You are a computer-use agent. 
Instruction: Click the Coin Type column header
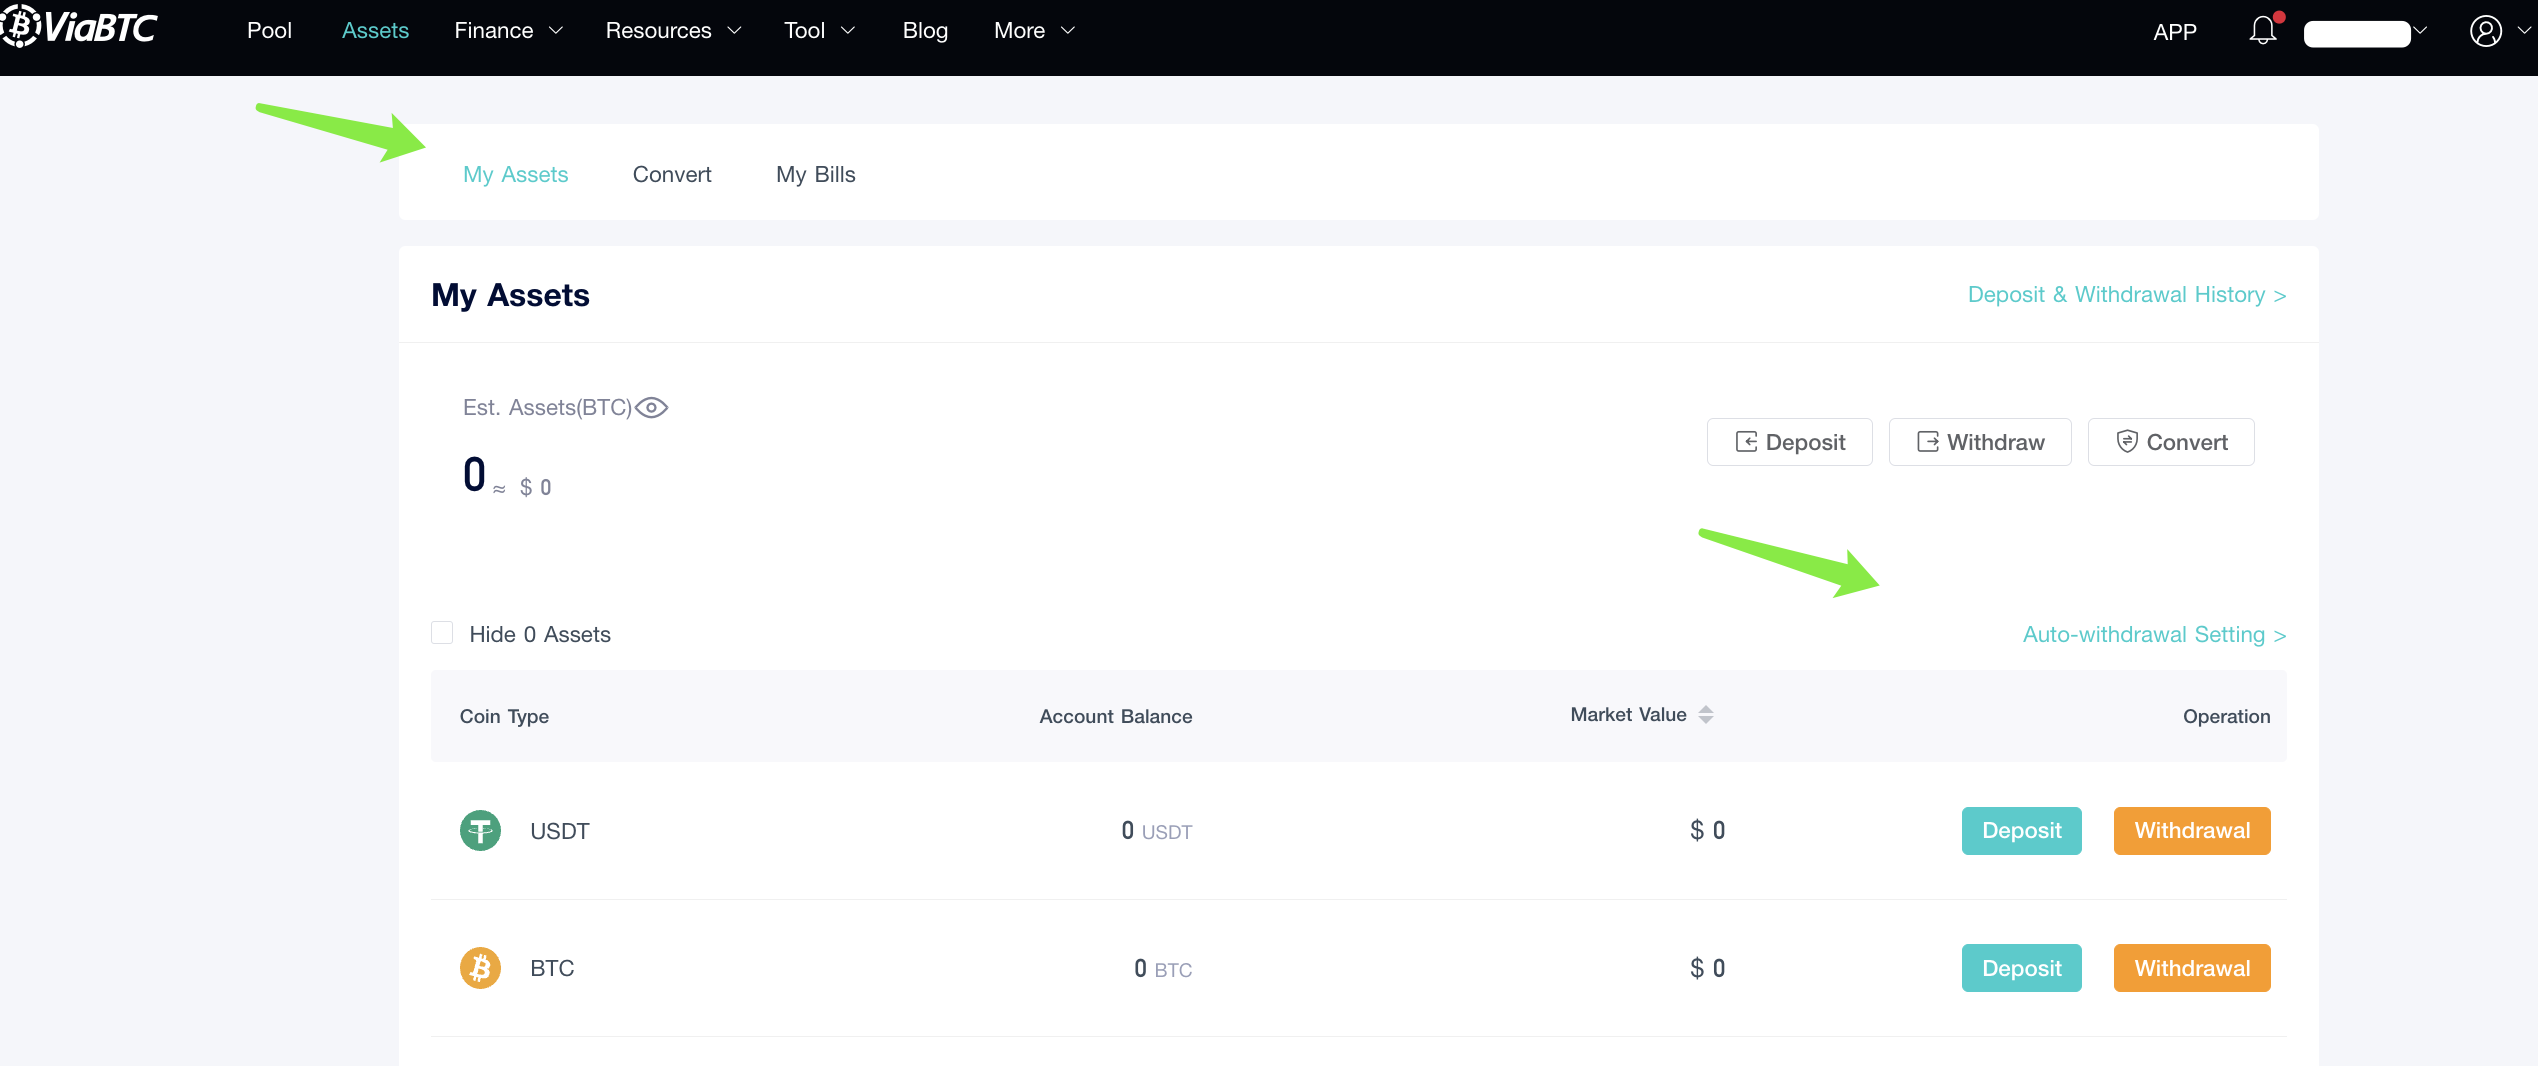[504, 716]
